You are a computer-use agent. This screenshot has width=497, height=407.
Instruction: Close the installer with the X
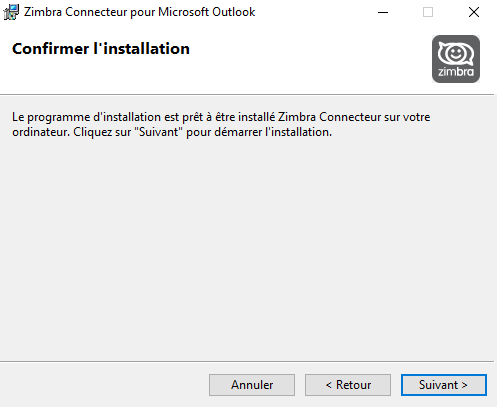pos(474,12)
